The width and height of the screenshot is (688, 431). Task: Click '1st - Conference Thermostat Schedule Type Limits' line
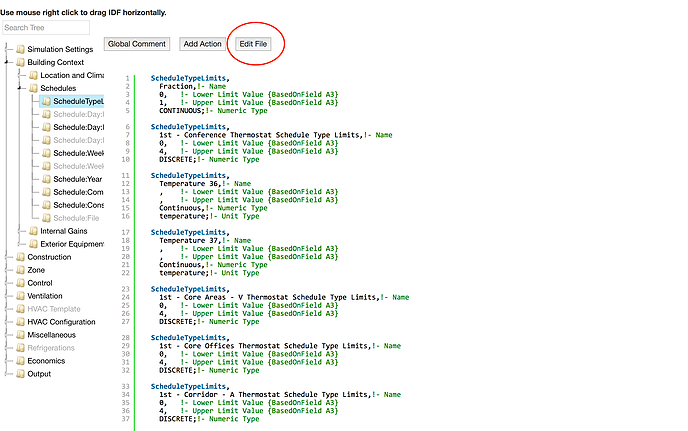[276, 135]
